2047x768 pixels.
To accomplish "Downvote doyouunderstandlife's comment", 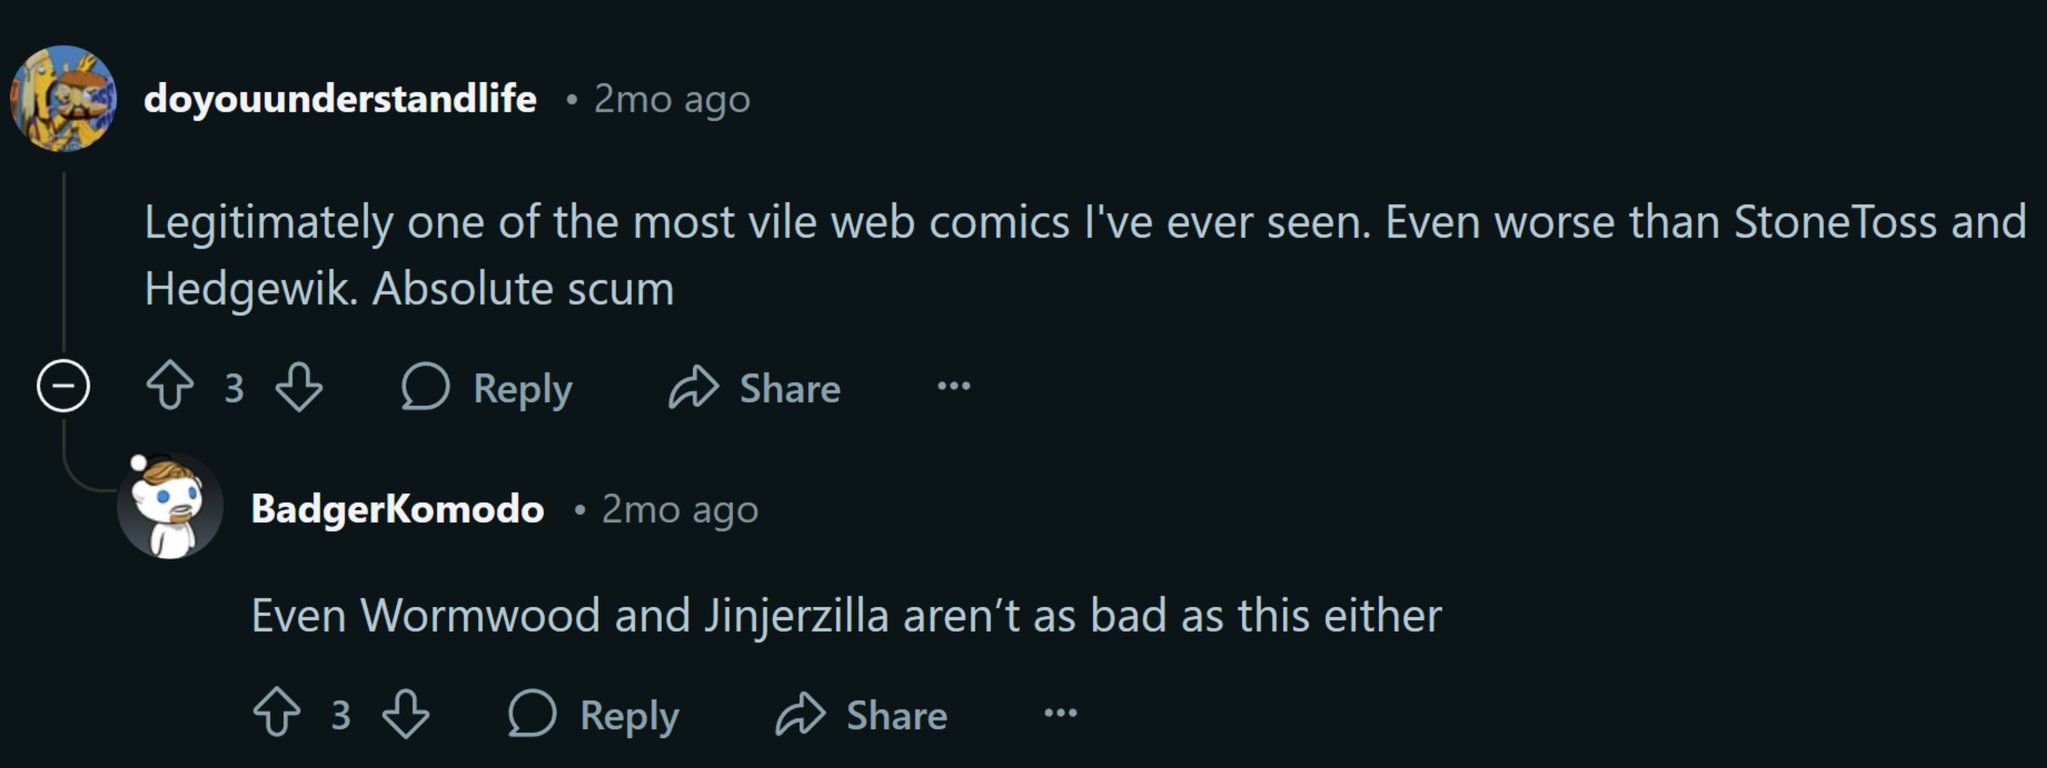I will [299, 387].
